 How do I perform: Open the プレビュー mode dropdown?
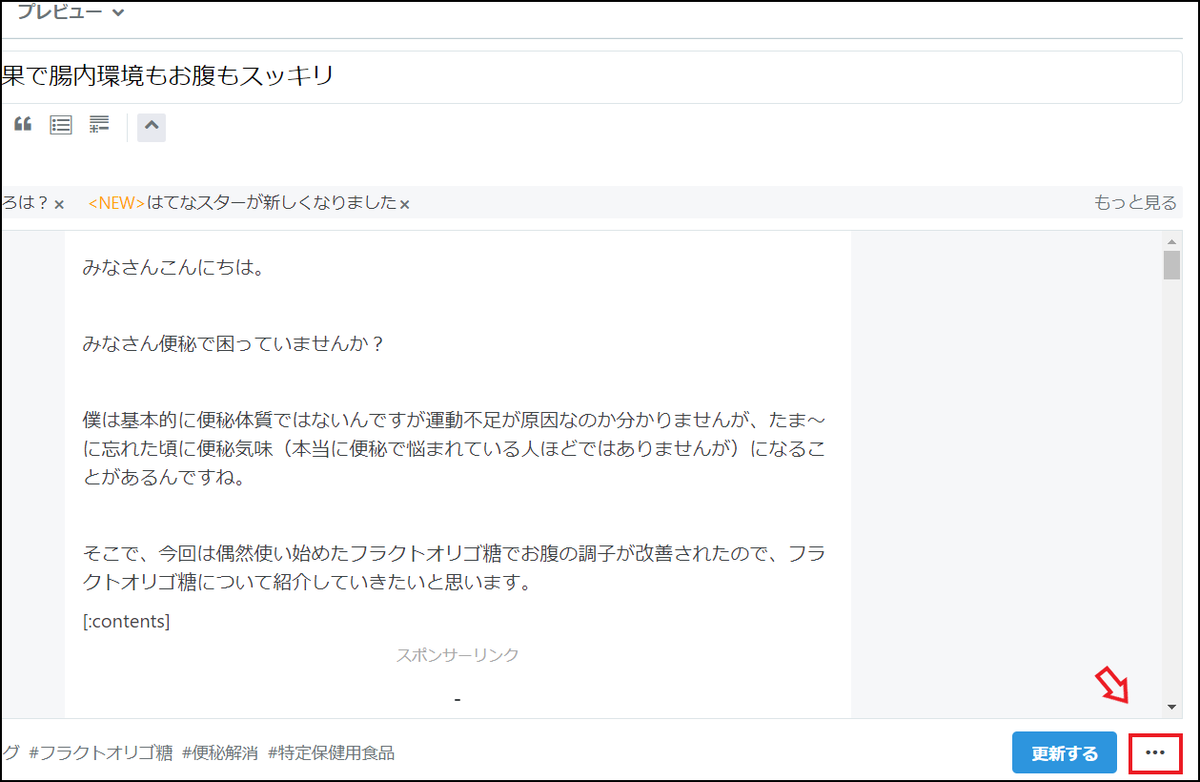[x=70, y=14]
